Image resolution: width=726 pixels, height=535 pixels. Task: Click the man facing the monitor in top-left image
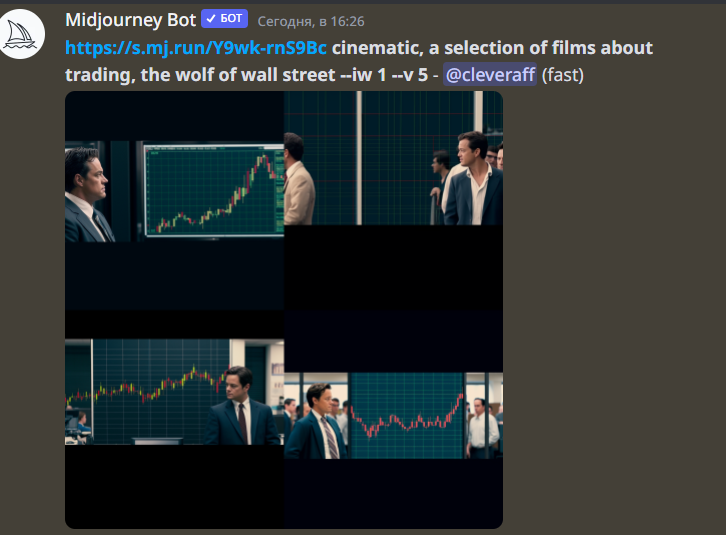click(88, 195)
